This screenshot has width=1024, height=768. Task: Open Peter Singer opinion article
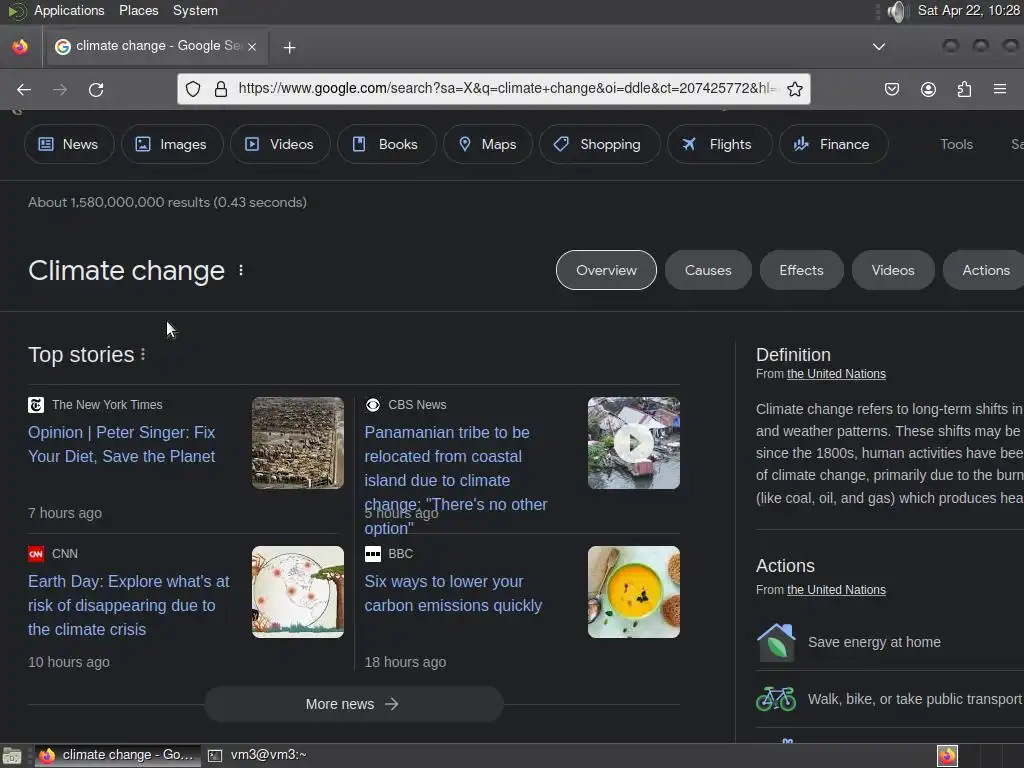[x=121, y=444]
